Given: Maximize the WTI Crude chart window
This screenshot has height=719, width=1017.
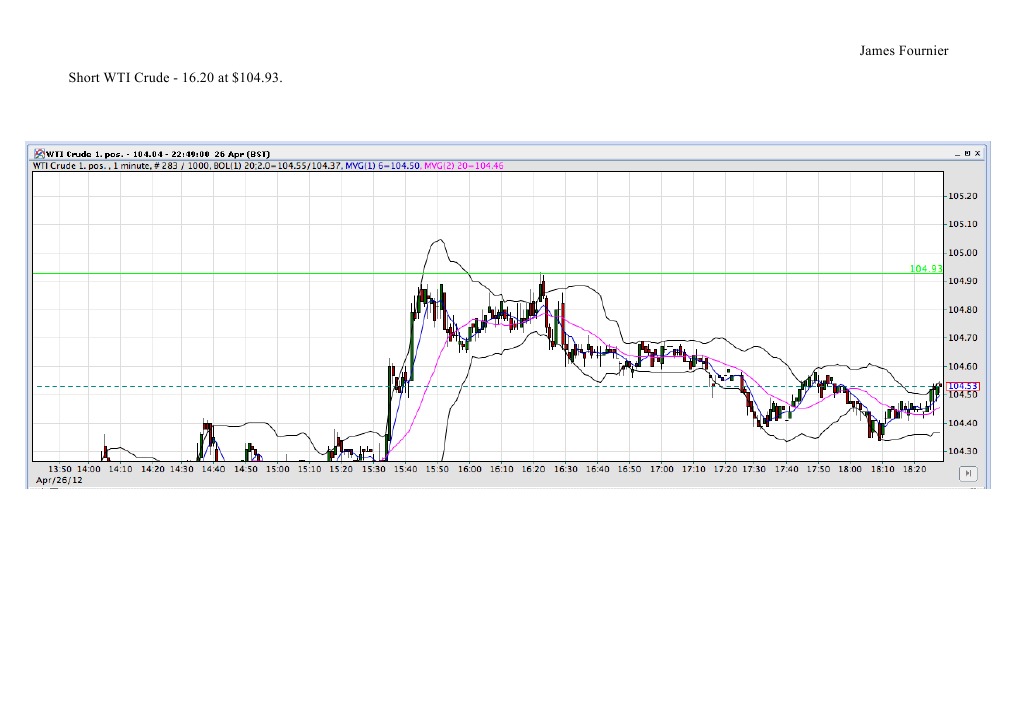Looking at the screenshot, I should pos(967,154).
